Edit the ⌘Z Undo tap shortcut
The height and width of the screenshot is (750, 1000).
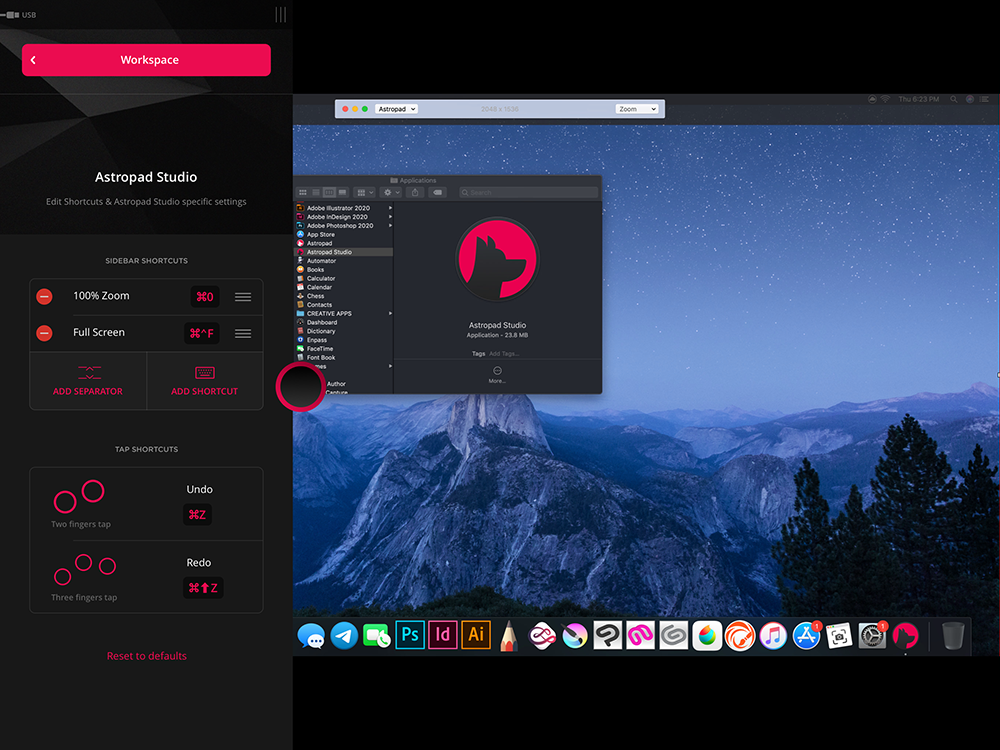point(197,515)
